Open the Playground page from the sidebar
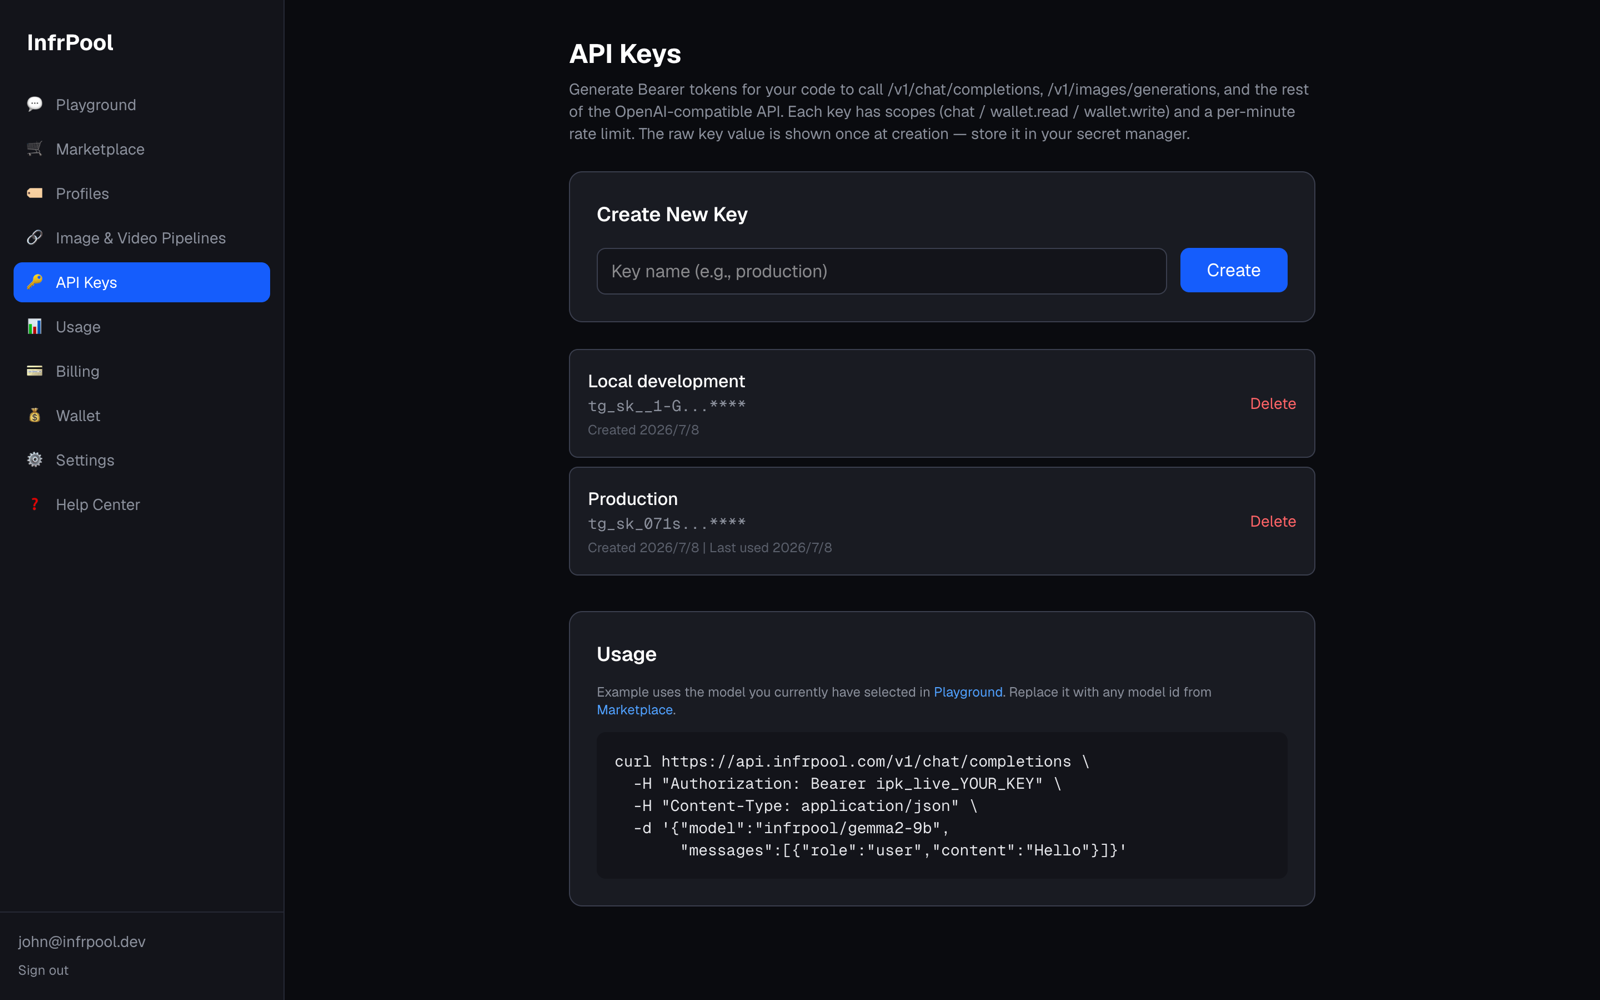1600x1000 pixels. [x=142, y=105]
